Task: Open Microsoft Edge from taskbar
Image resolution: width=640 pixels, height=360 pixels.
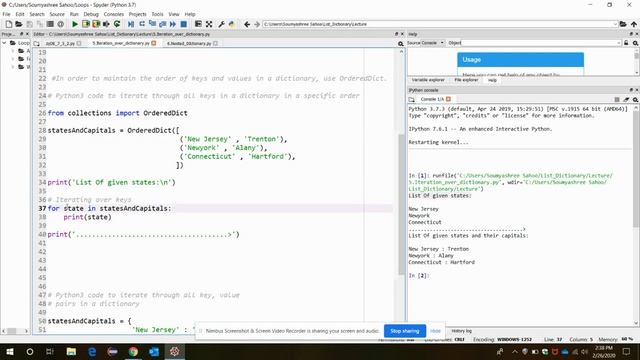Action: pos(92,351)
